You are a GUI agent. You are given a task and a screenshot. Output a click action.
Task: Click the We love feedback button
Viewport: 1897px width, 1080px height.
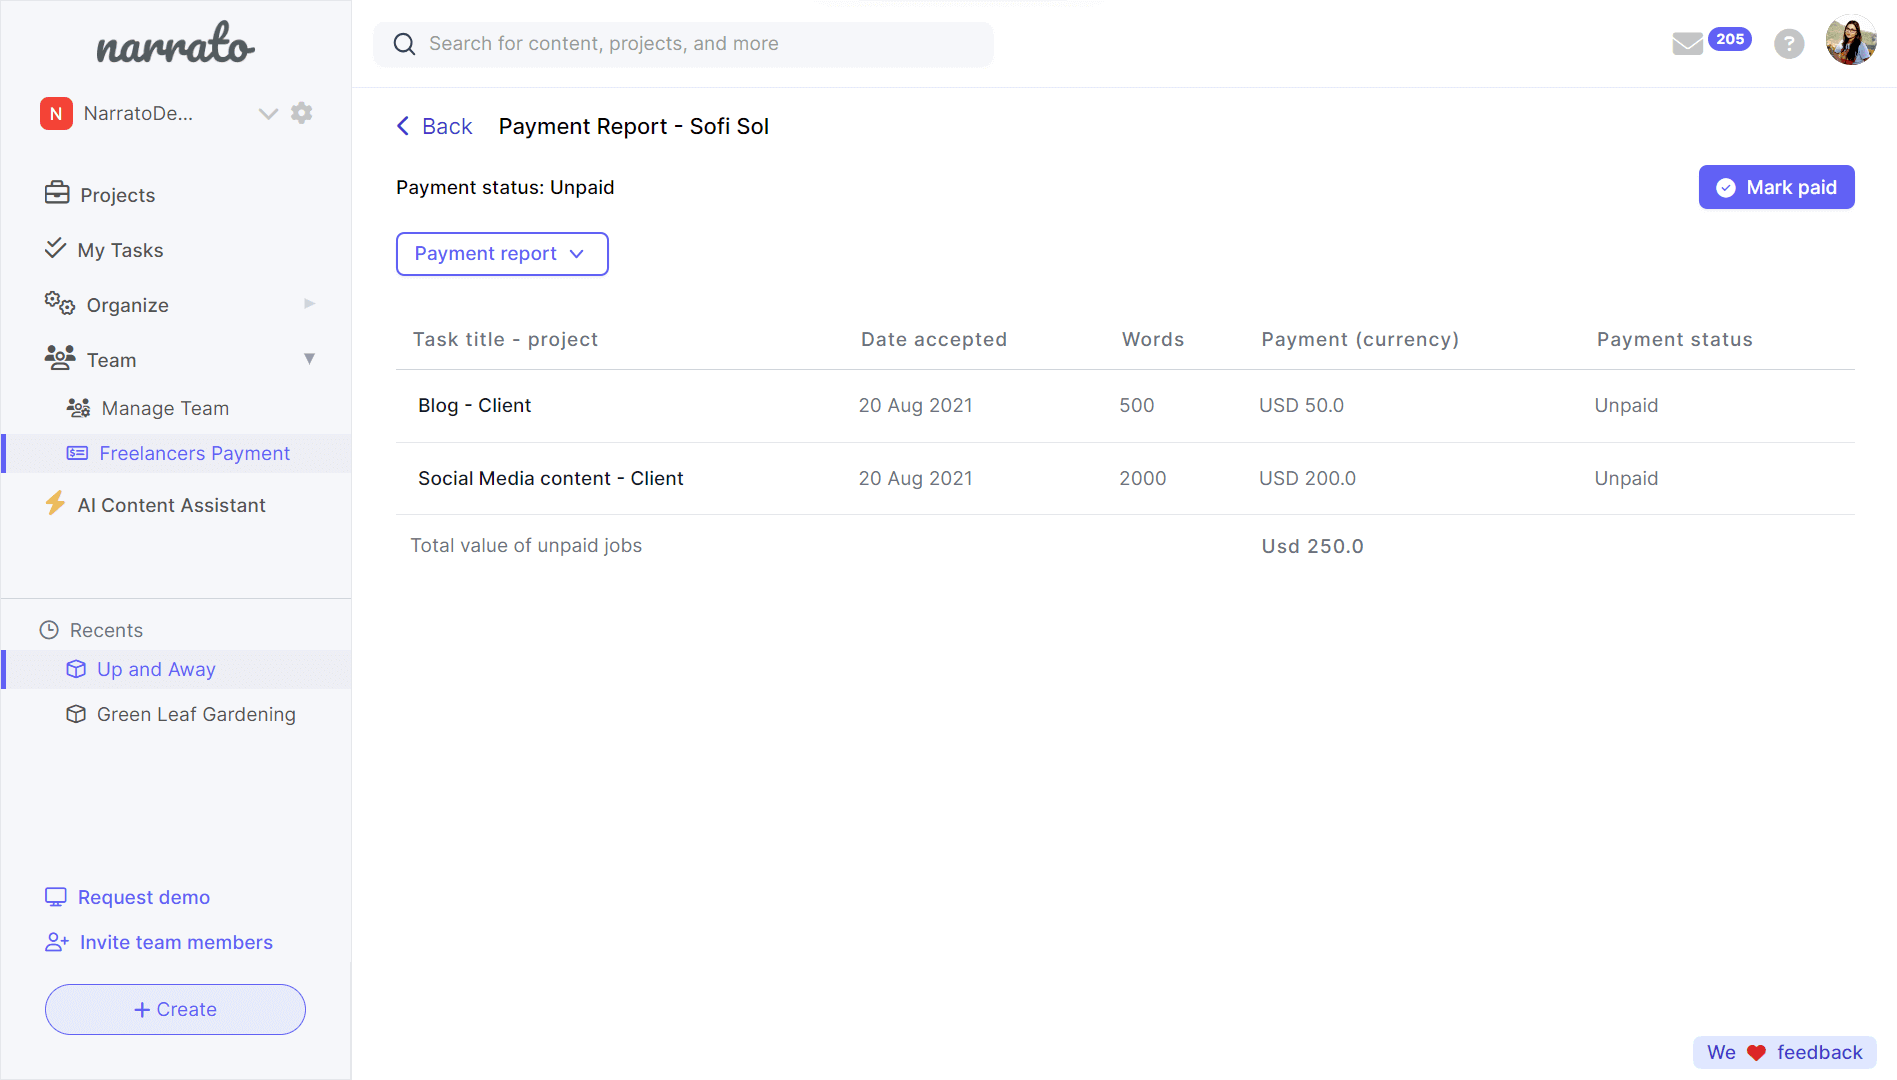coord(1784,1052)
